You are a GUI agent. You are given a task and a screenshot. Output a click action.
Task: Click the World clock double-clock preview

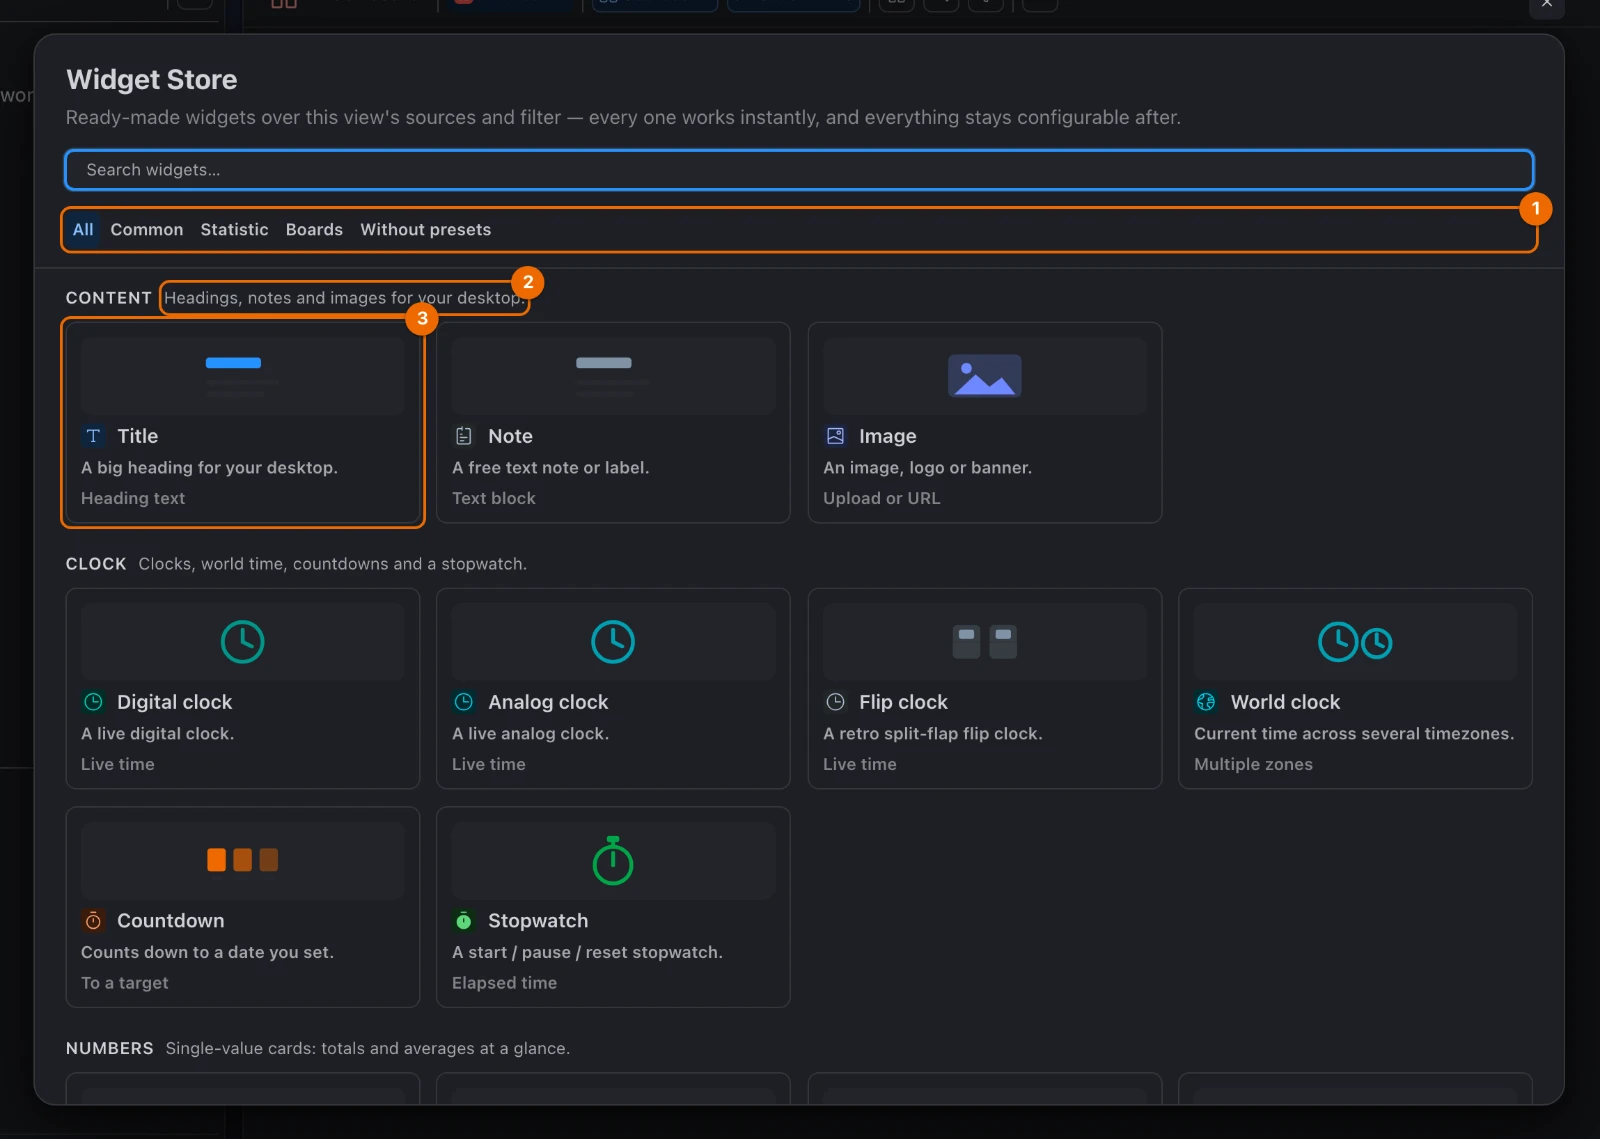coord(1355,642)
